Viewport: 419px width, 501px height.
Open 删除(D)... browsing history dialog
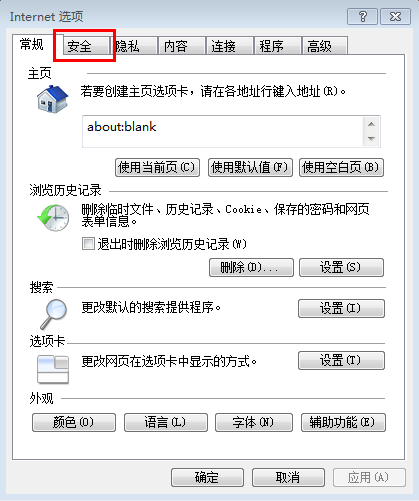pyautogui.click(x=251, y=267)
